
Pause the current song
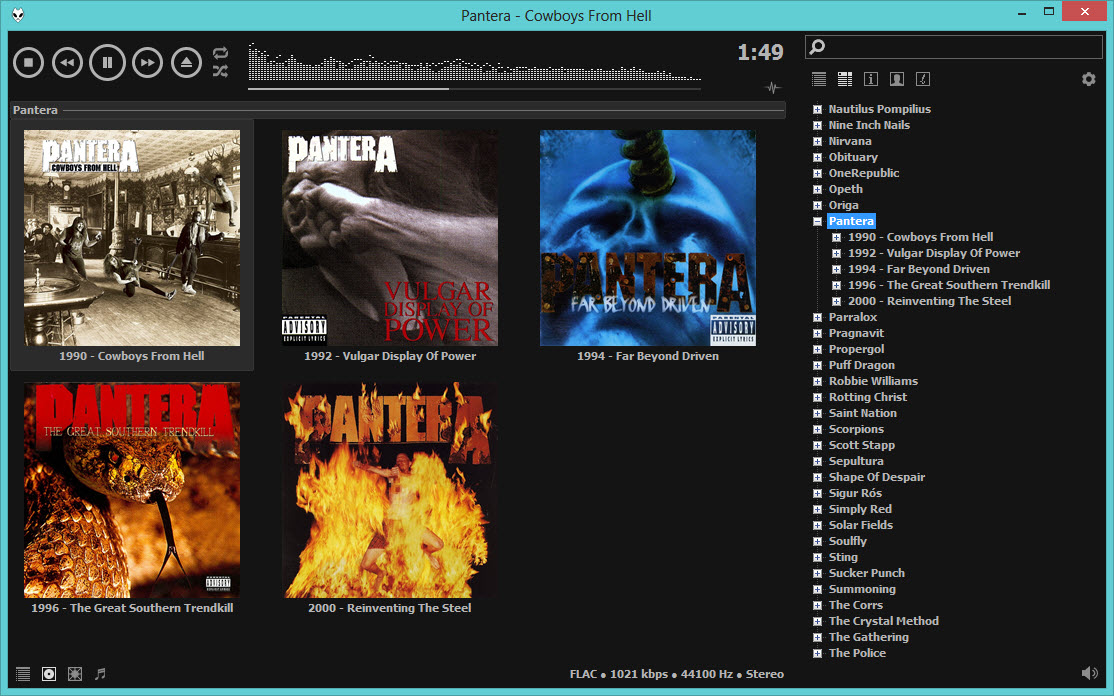[x=107, y=63]
